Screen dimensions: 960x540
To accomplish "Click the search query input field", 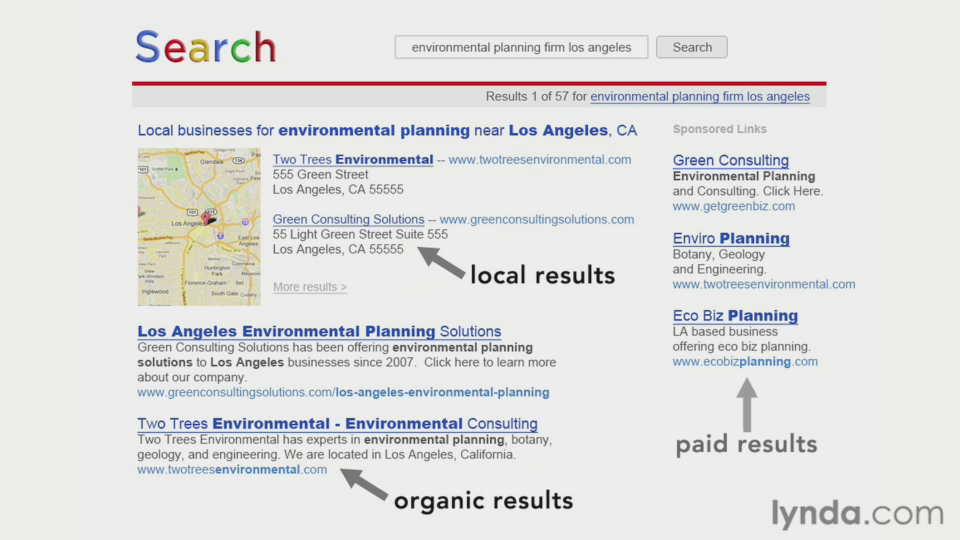I will pyautogui.click(x=521, y=47).
